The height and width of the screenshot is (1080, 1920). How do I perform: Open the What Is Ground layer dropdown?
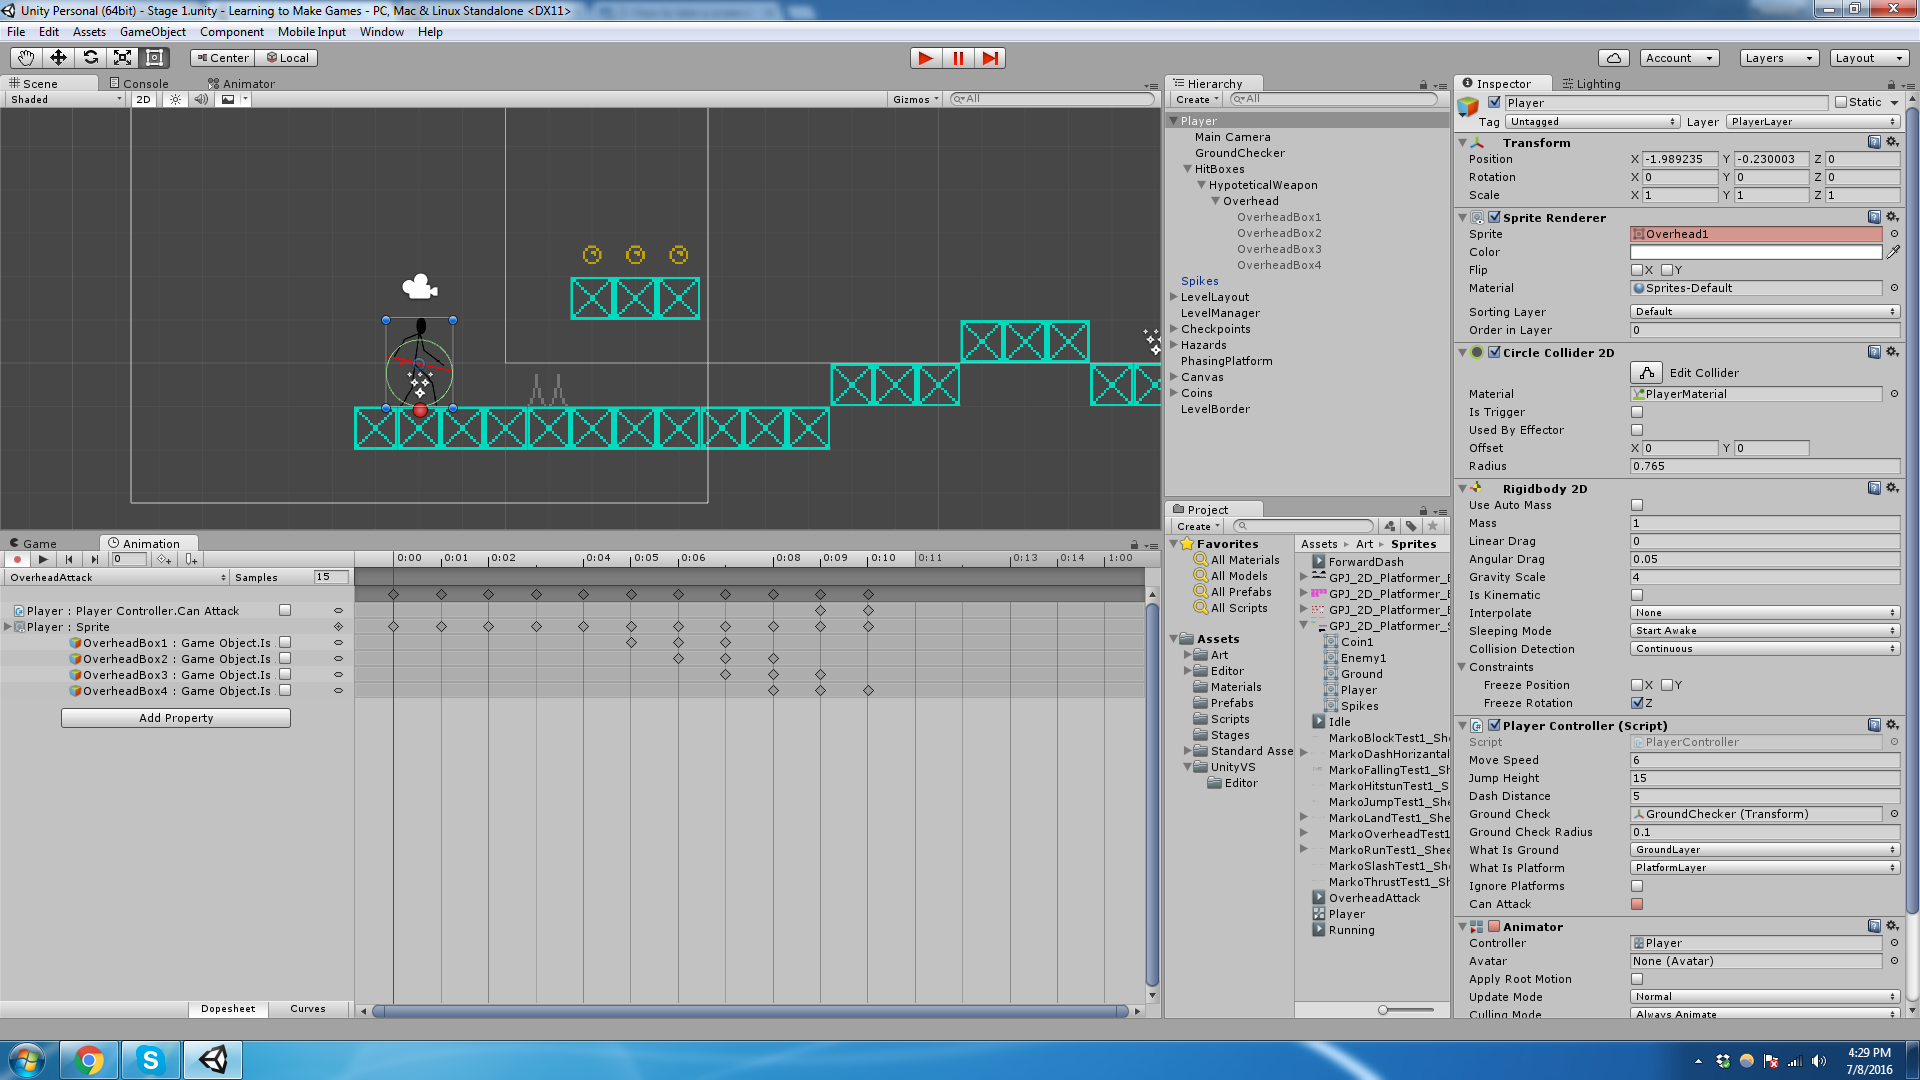(1765, 849)
